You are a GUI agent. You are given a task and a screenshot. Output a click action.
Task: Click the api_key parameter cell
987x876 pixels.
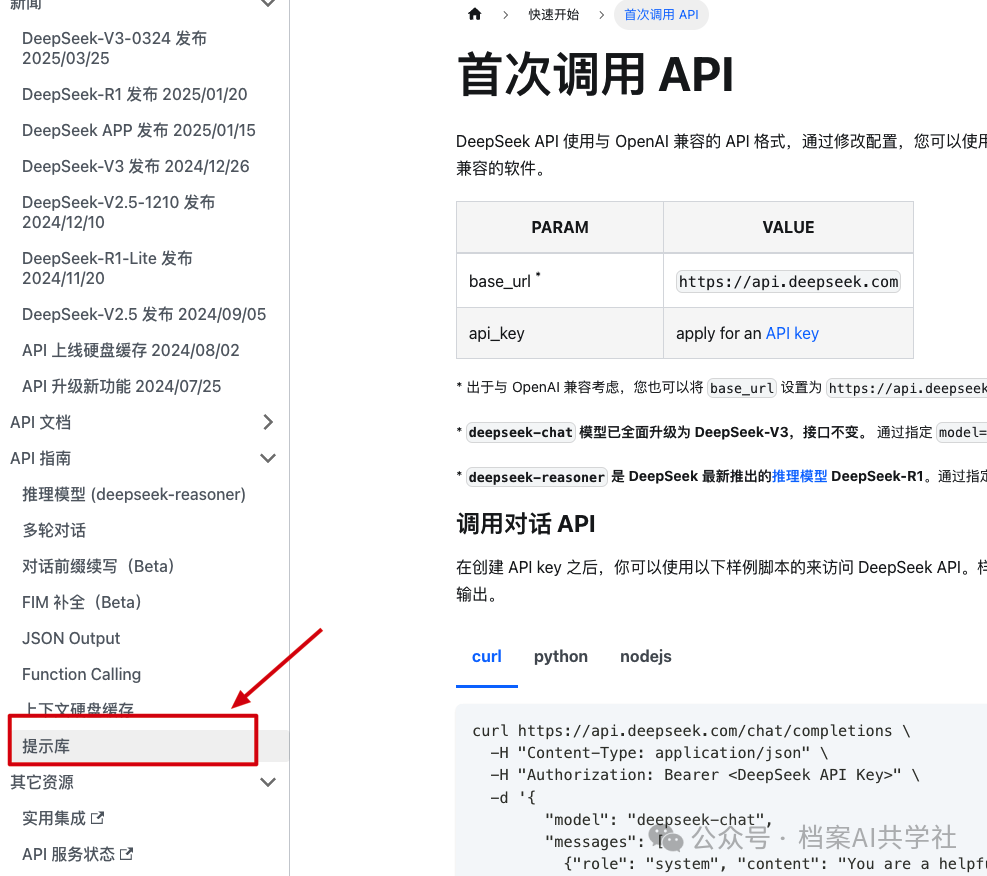coord(560,333)
